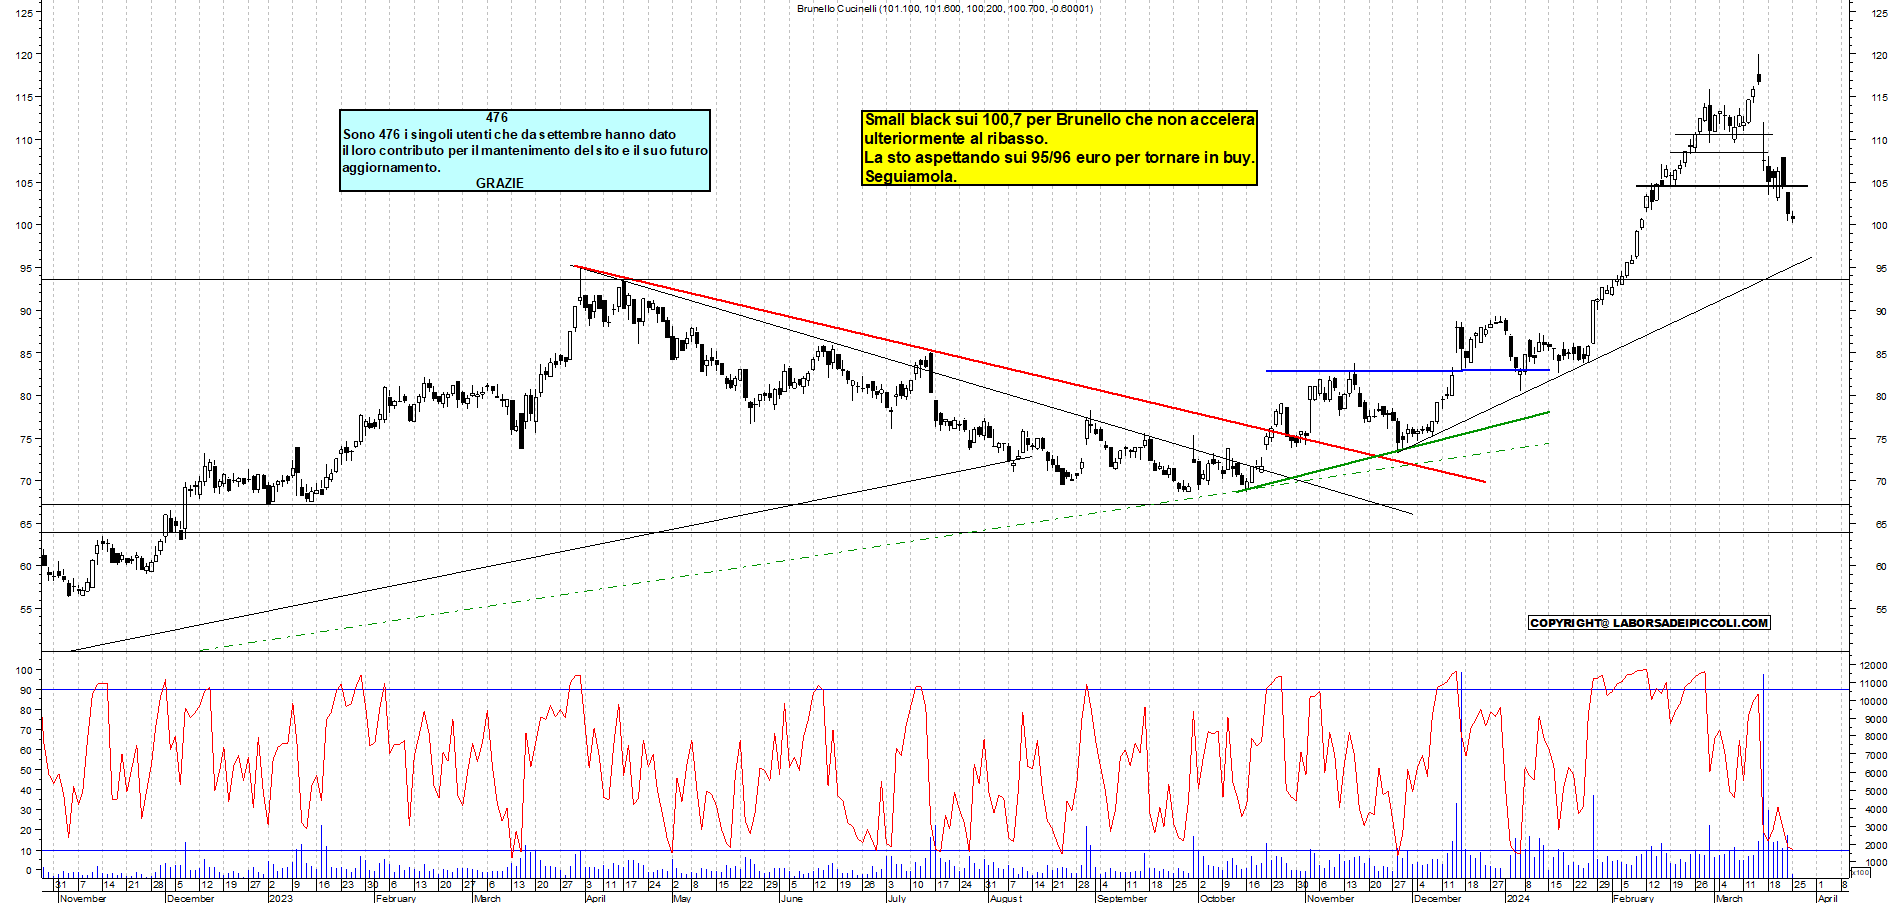1890x903 pixels.
Task: Click the blue horizontal line in oscillator panel
Action: click(944, 851)
